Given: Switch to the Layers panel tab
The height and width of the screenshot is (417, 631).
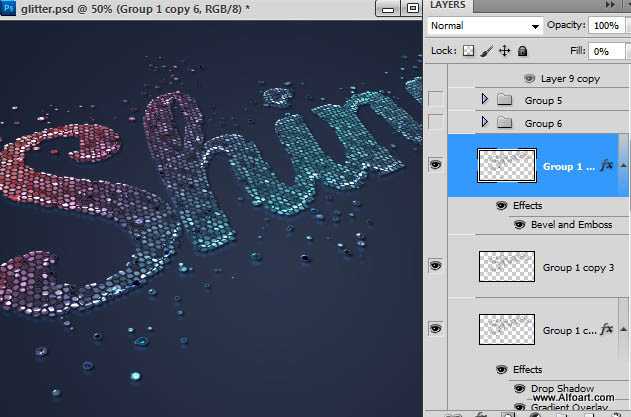Looking at the screenshot, I should (x=449, y=6).
